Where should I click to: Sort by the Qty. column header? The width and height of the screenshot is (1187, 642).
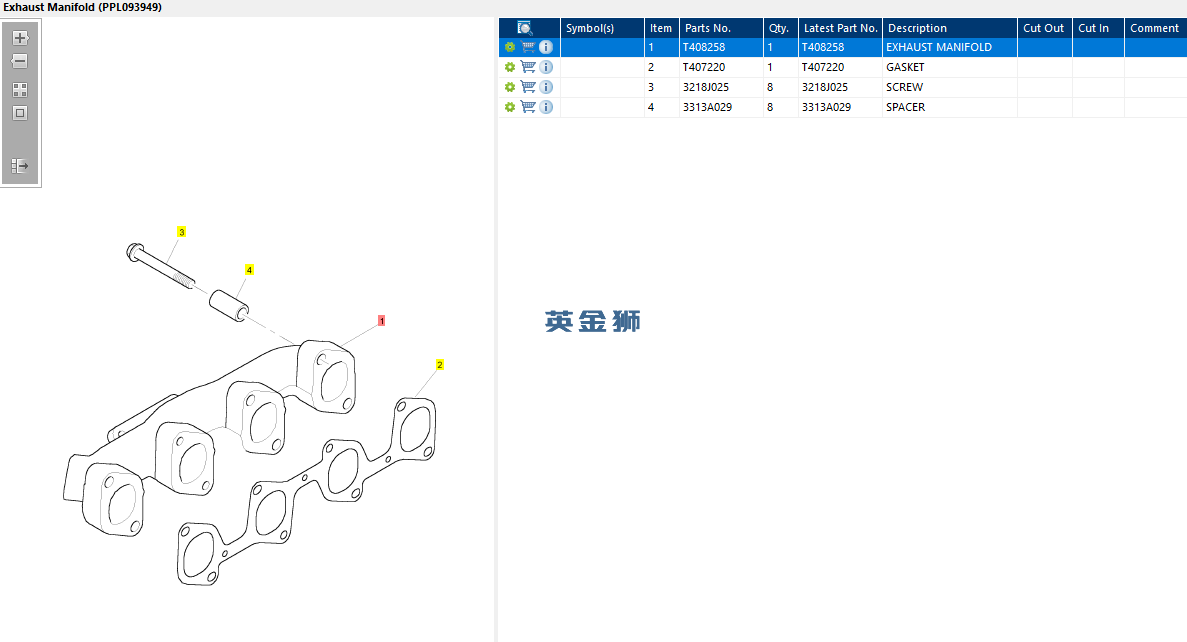tap(780, 28)
